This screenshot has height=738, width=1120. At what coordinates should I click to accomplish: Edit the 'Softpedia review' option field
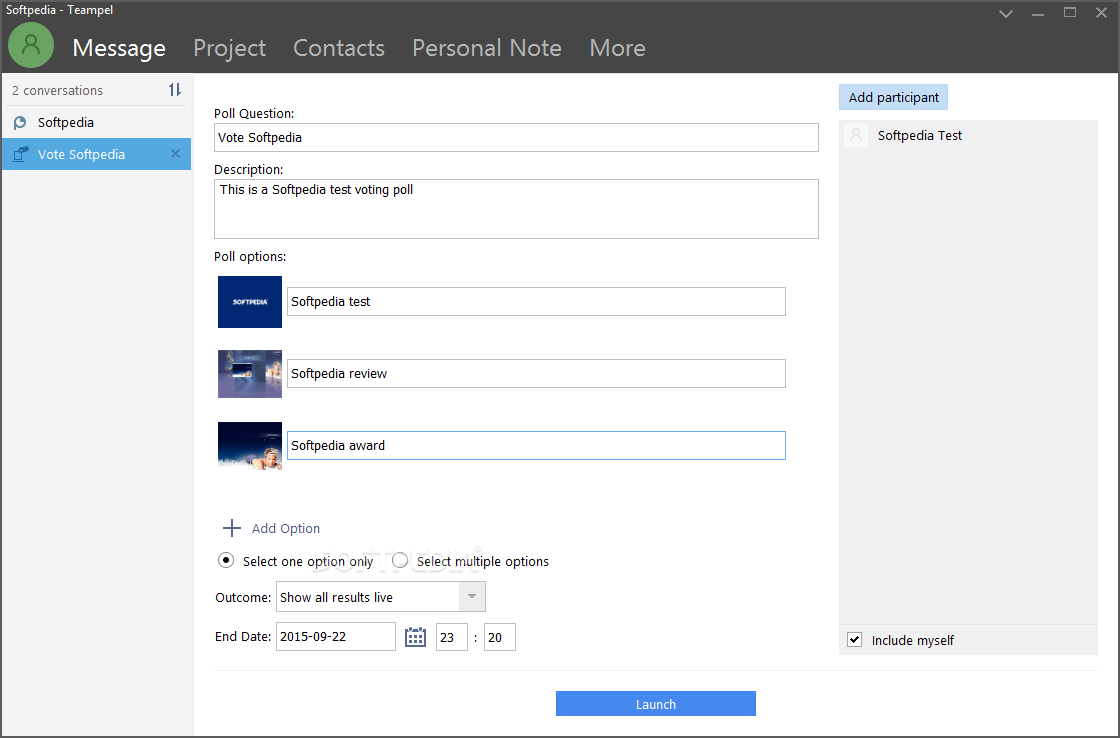pyautogui.click(x=536, y=374)
